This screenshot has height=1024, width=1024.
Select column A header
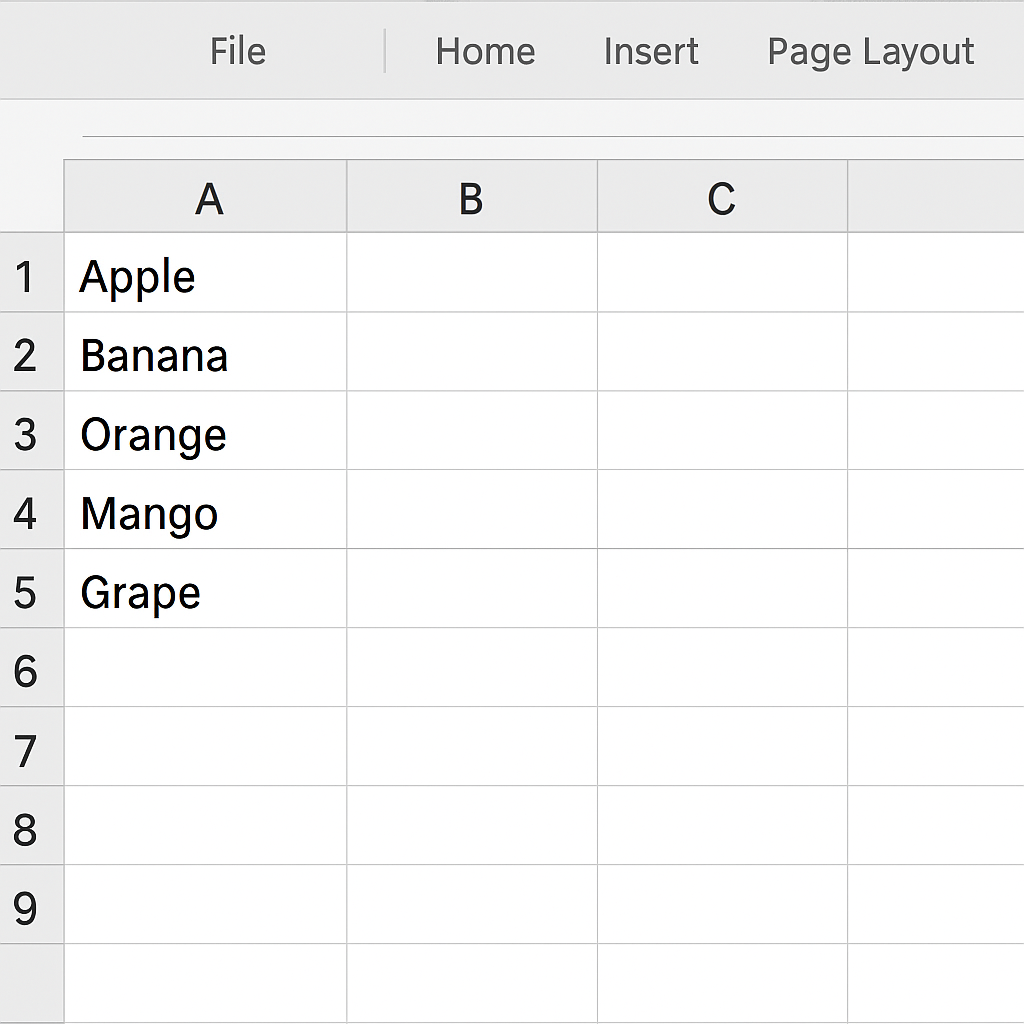(x=206, y=196)
